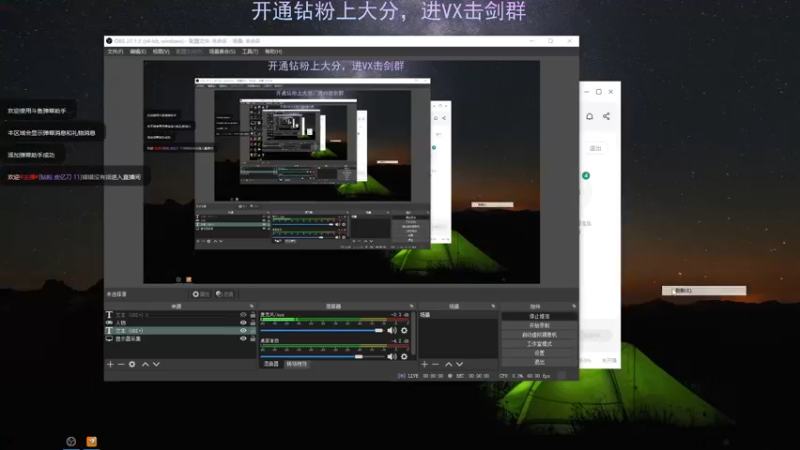Open the round gray taskbar icon
This screenshot has height=450, width=800.
[x=71, y=441]
